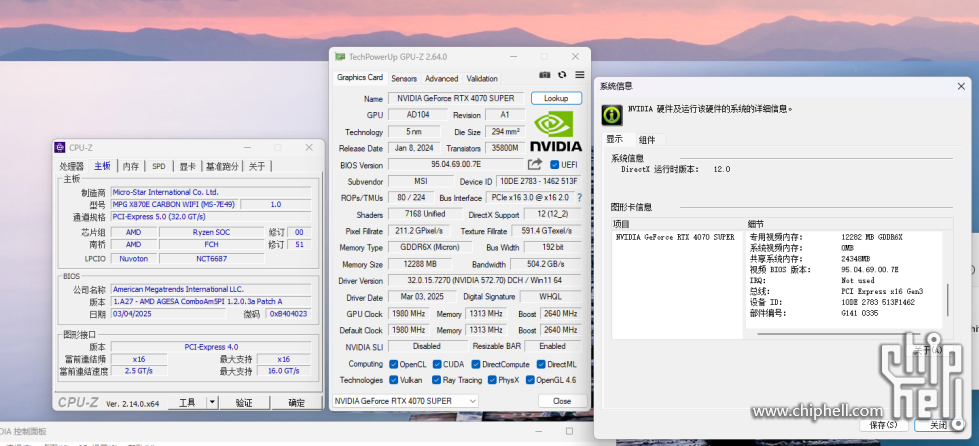Select the CPU-Z 主板 tab
Image resolution: width=979 pixels, height=446 pixels.
point(102,166)
